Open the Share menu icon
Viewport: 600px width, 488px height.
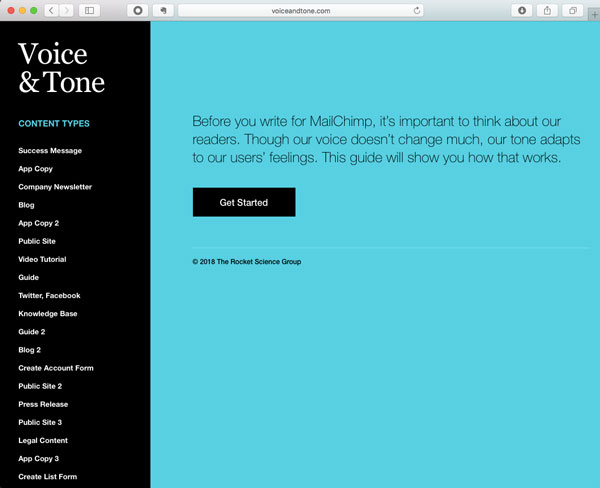pos(547,10)
